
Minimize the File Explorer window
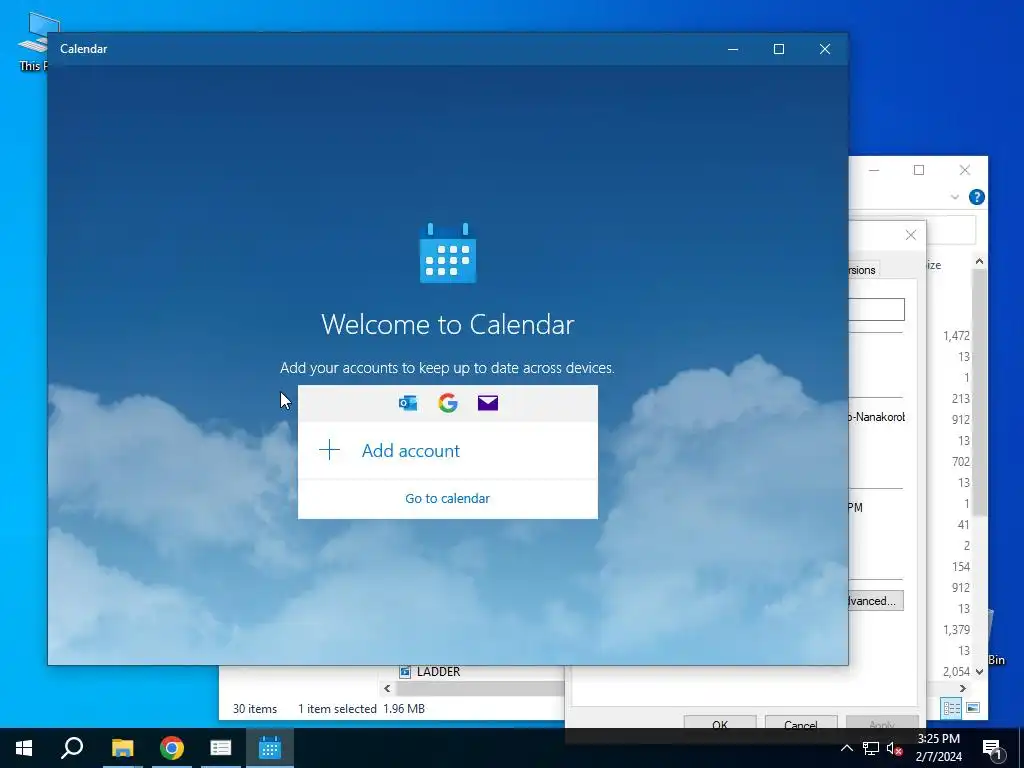(x=874, y=170)
